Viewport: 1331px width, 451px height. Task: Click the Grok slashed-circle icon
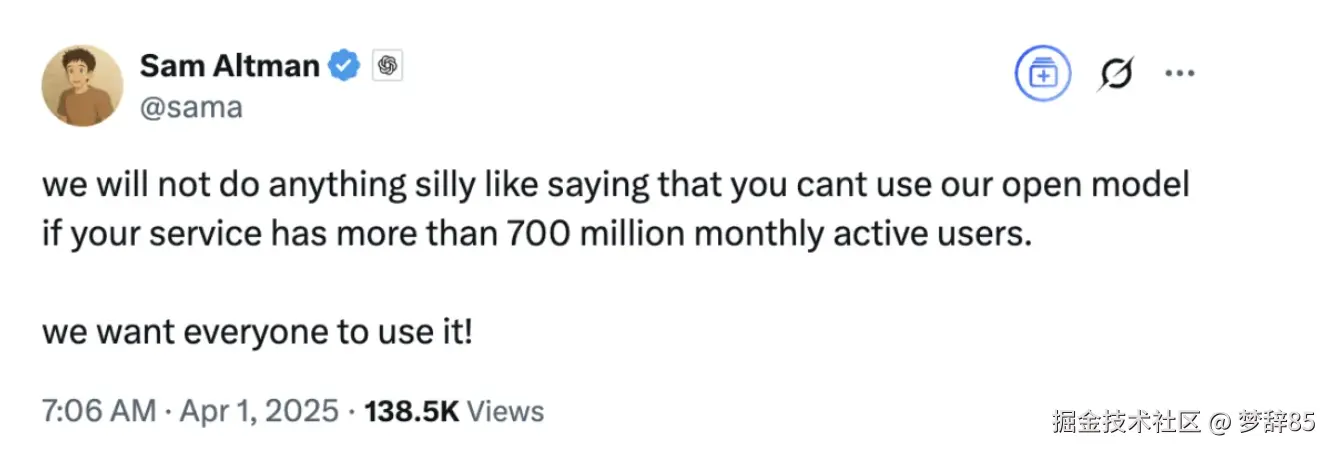(1114, 74)
